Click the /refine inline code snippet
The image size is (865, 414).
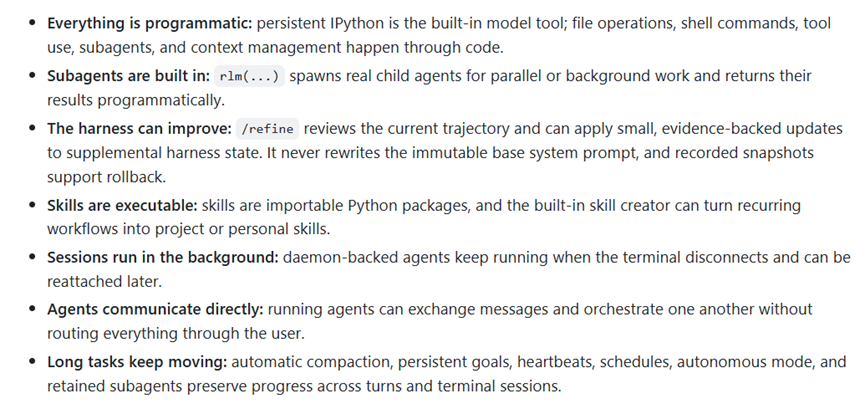tap(268, 129)
